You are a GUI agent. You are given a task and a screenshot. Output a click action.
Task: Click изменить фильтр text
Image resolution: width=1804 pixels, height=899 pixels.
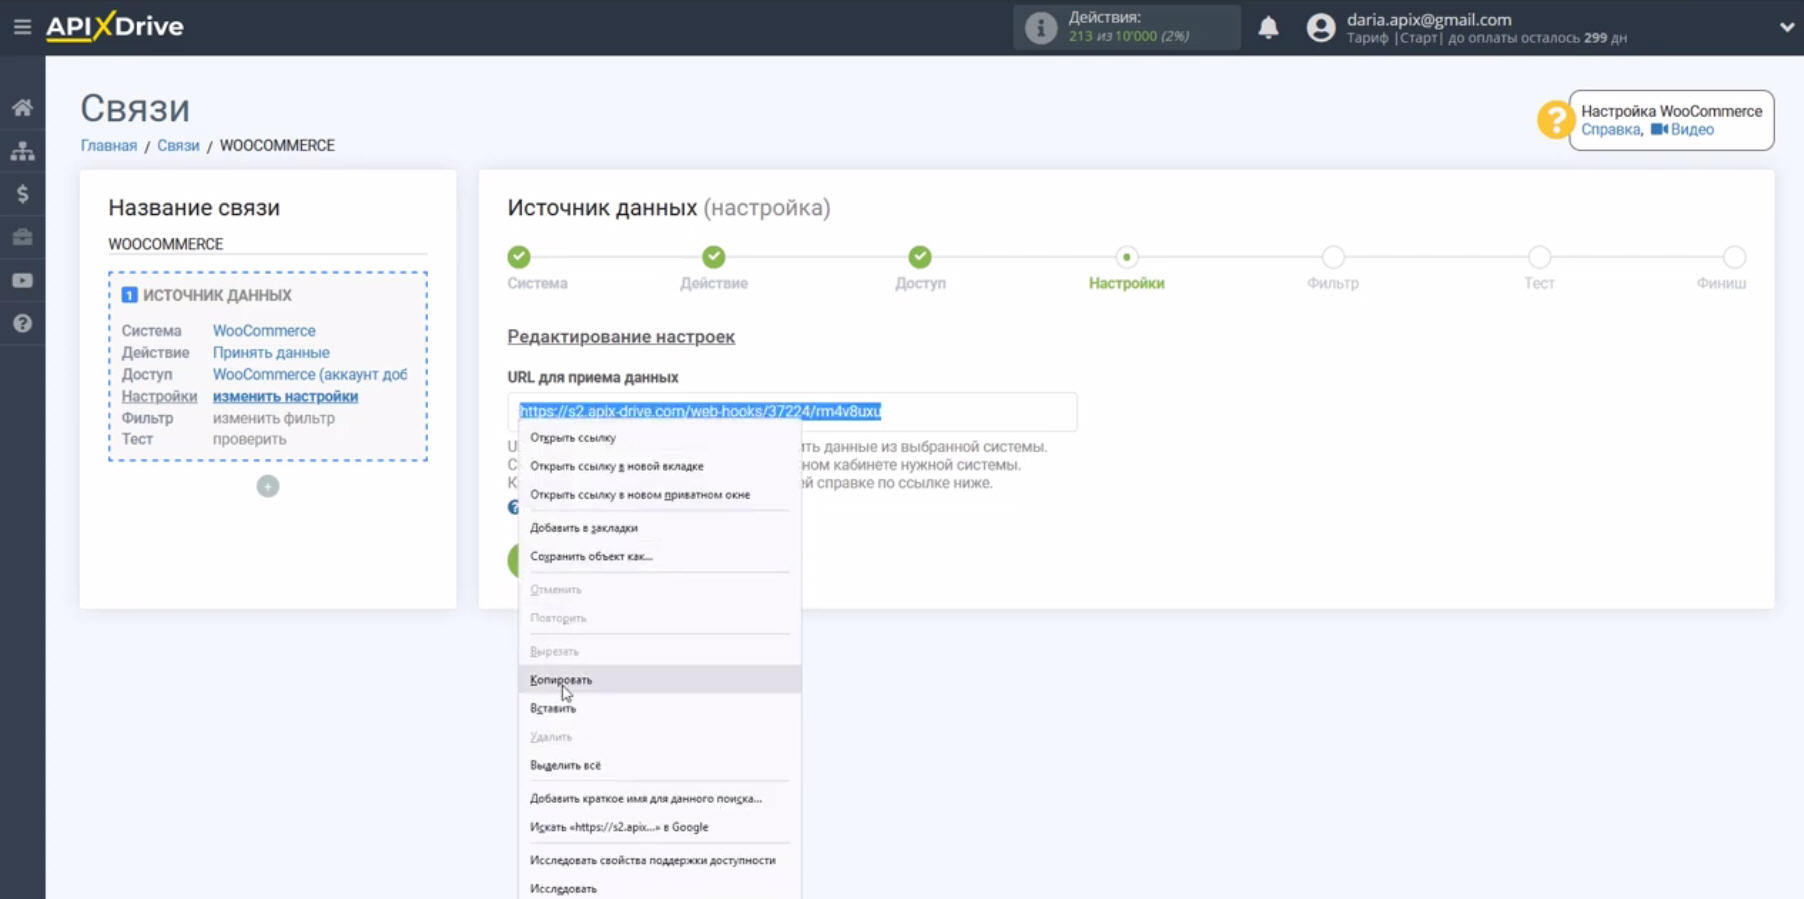tap(274, 418)
